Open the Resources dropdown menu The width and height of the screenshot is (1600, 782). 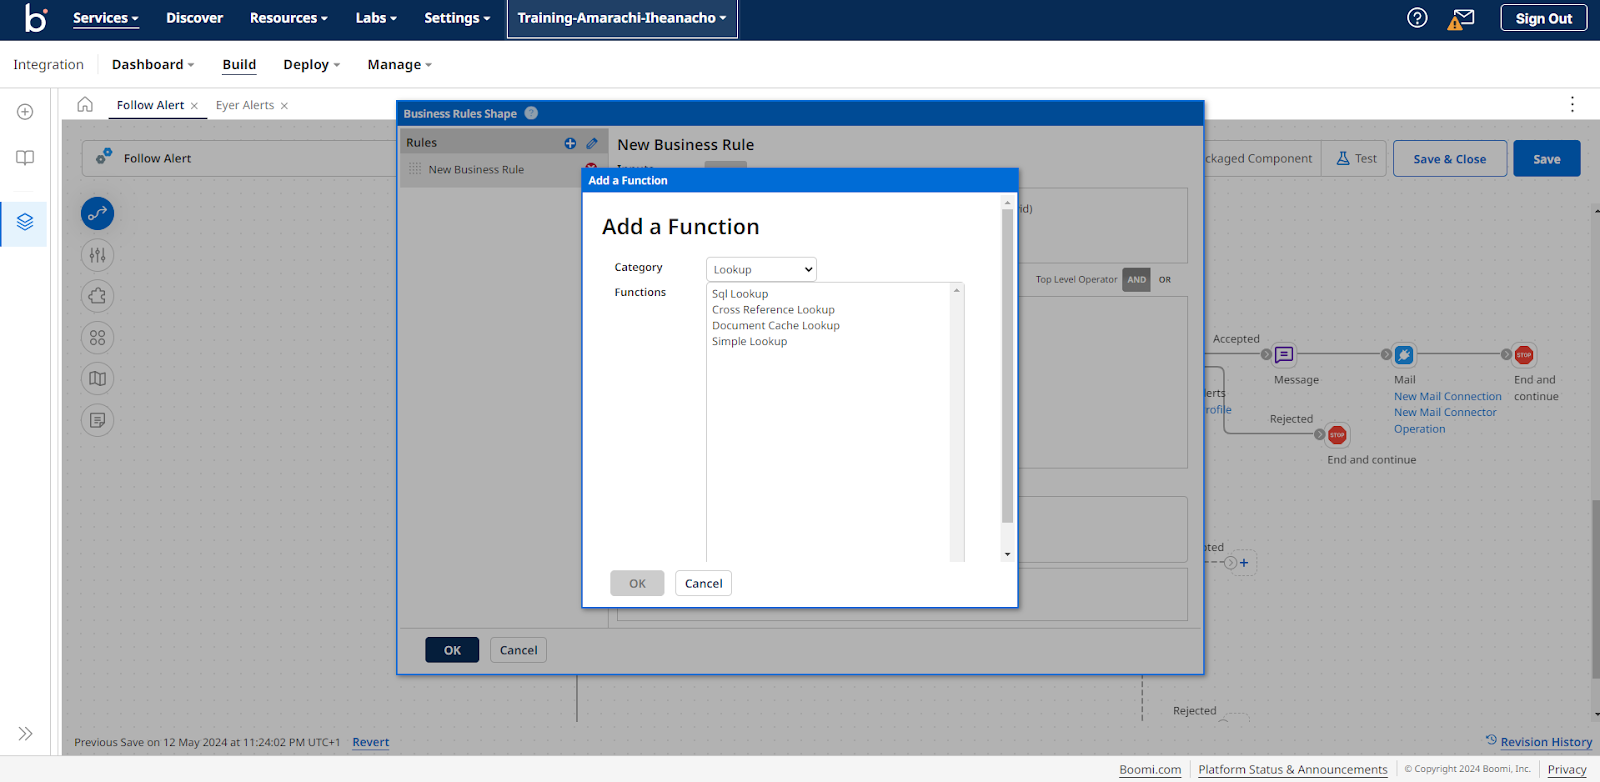pyautogui.click(x=288, y=18)
